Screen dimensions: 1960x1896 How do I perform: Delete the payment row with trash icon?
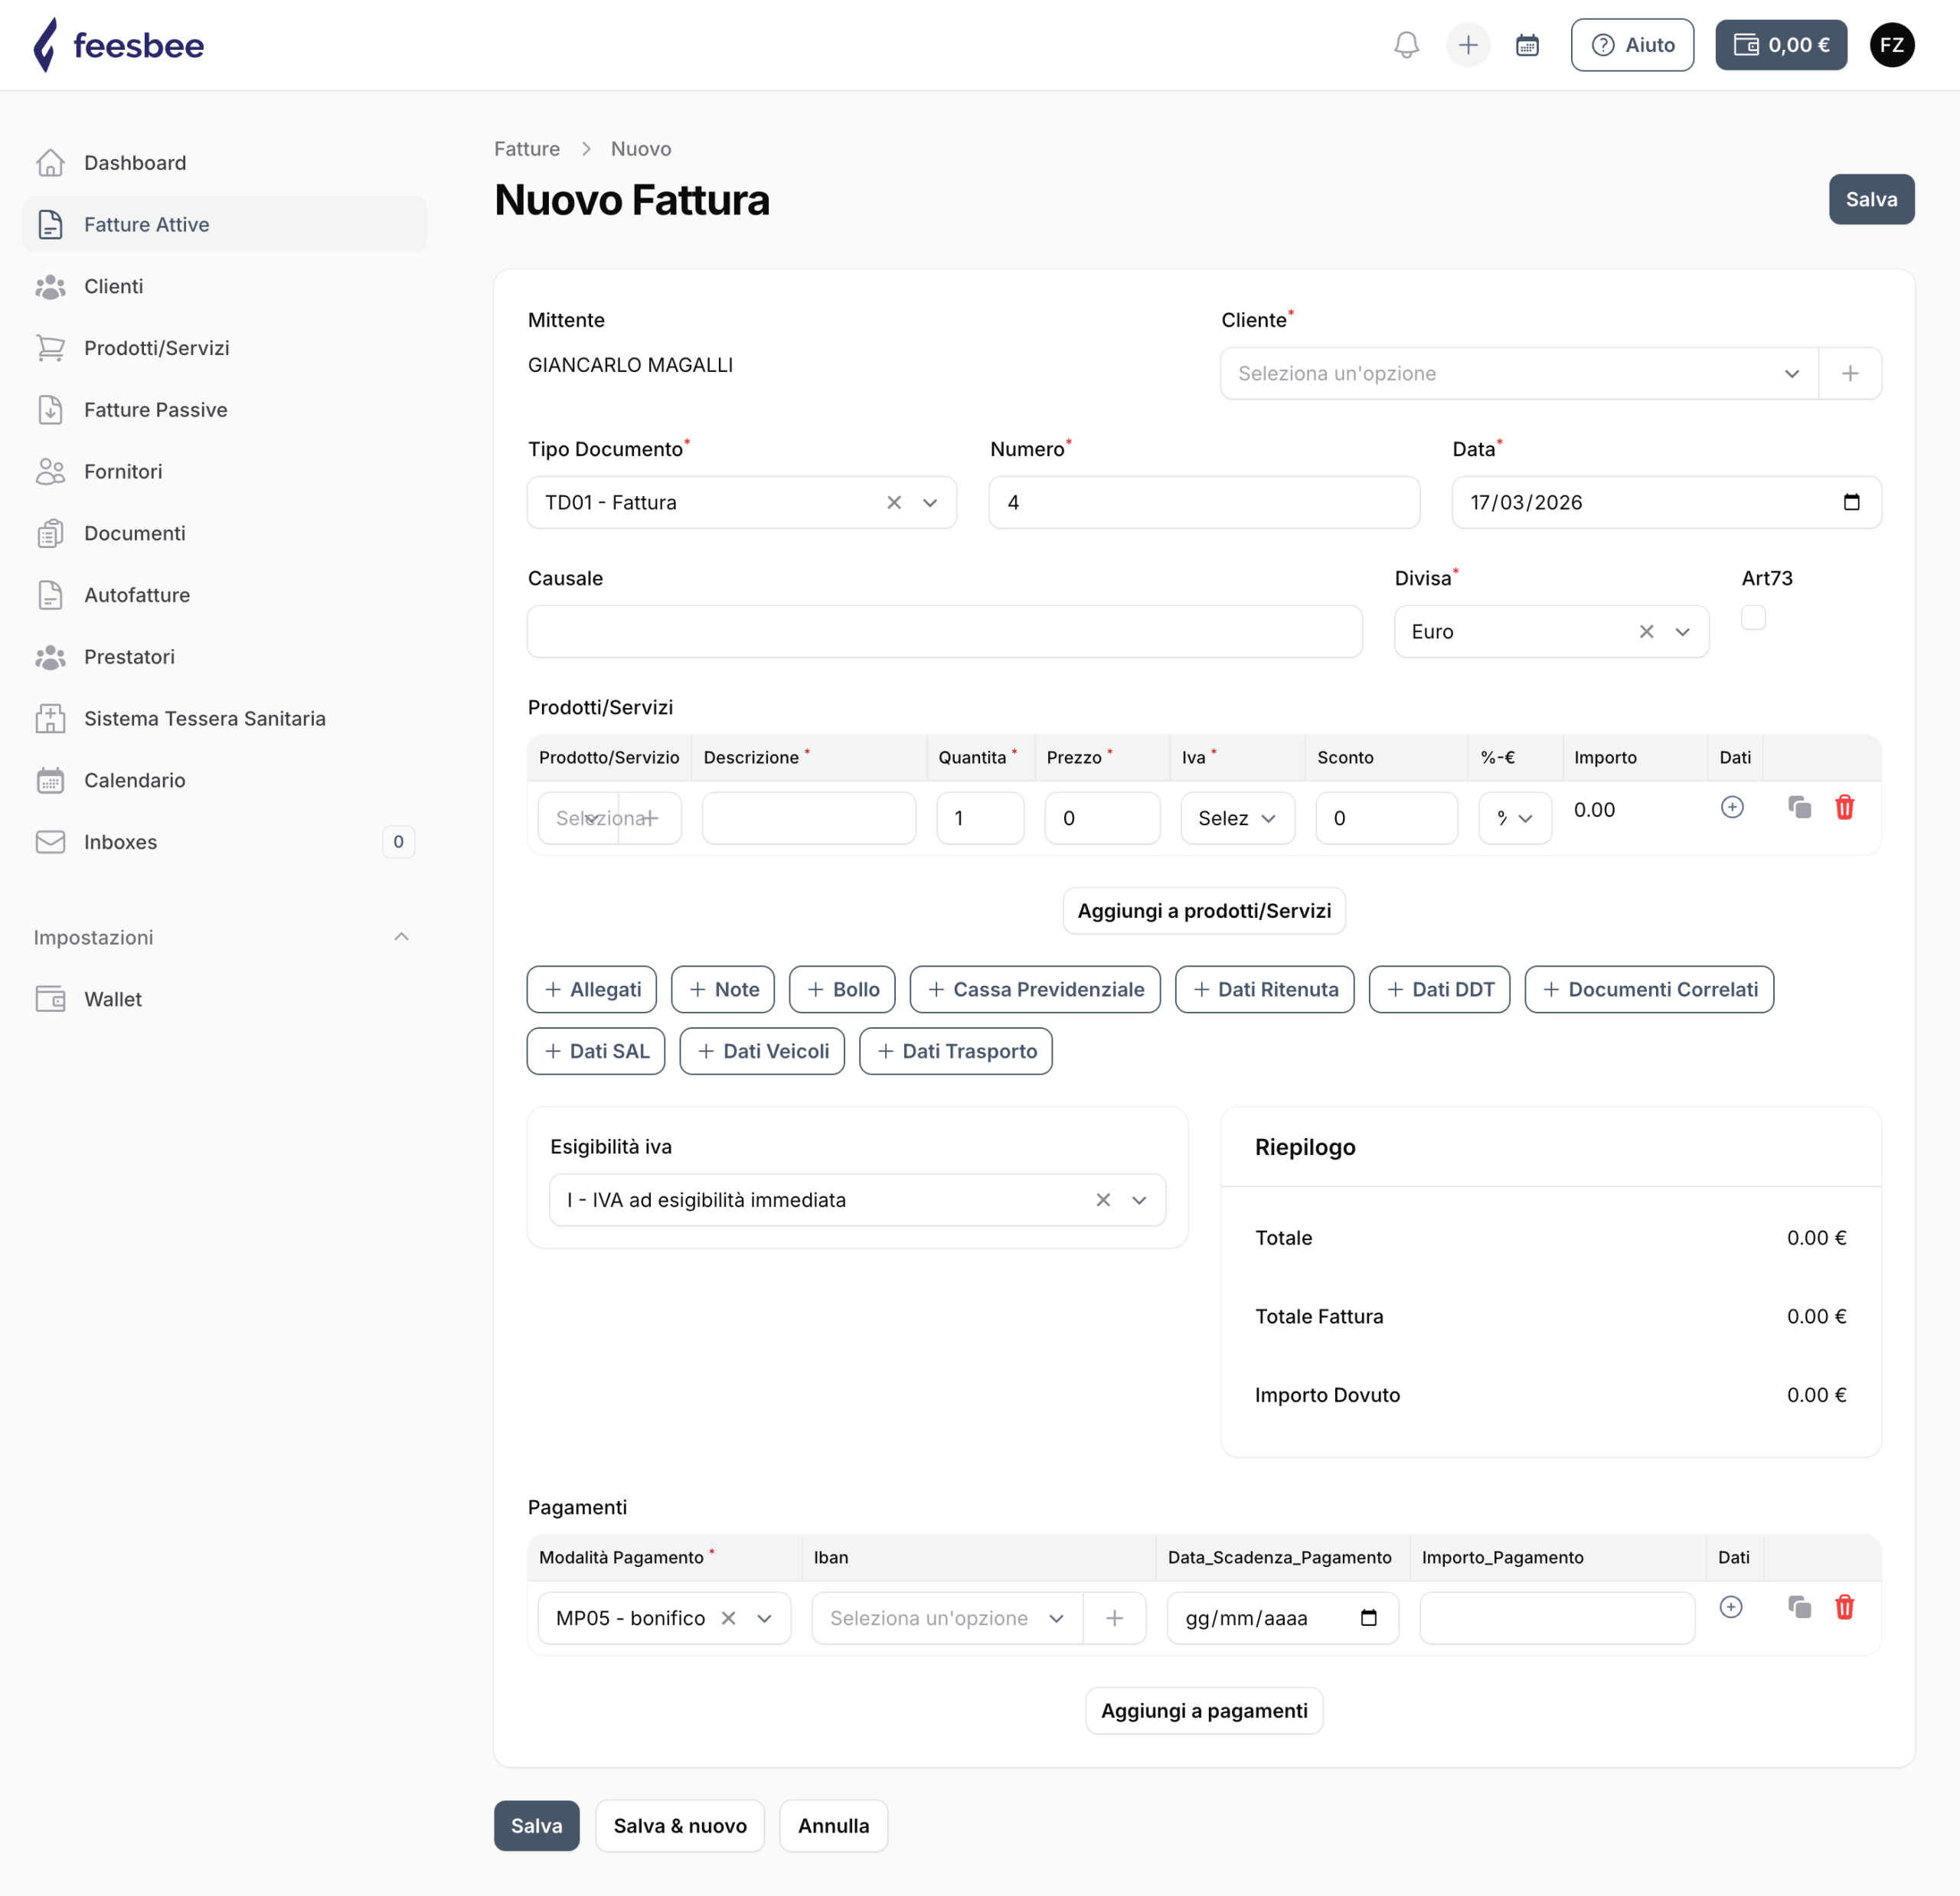click(x=1844, y=1607)
